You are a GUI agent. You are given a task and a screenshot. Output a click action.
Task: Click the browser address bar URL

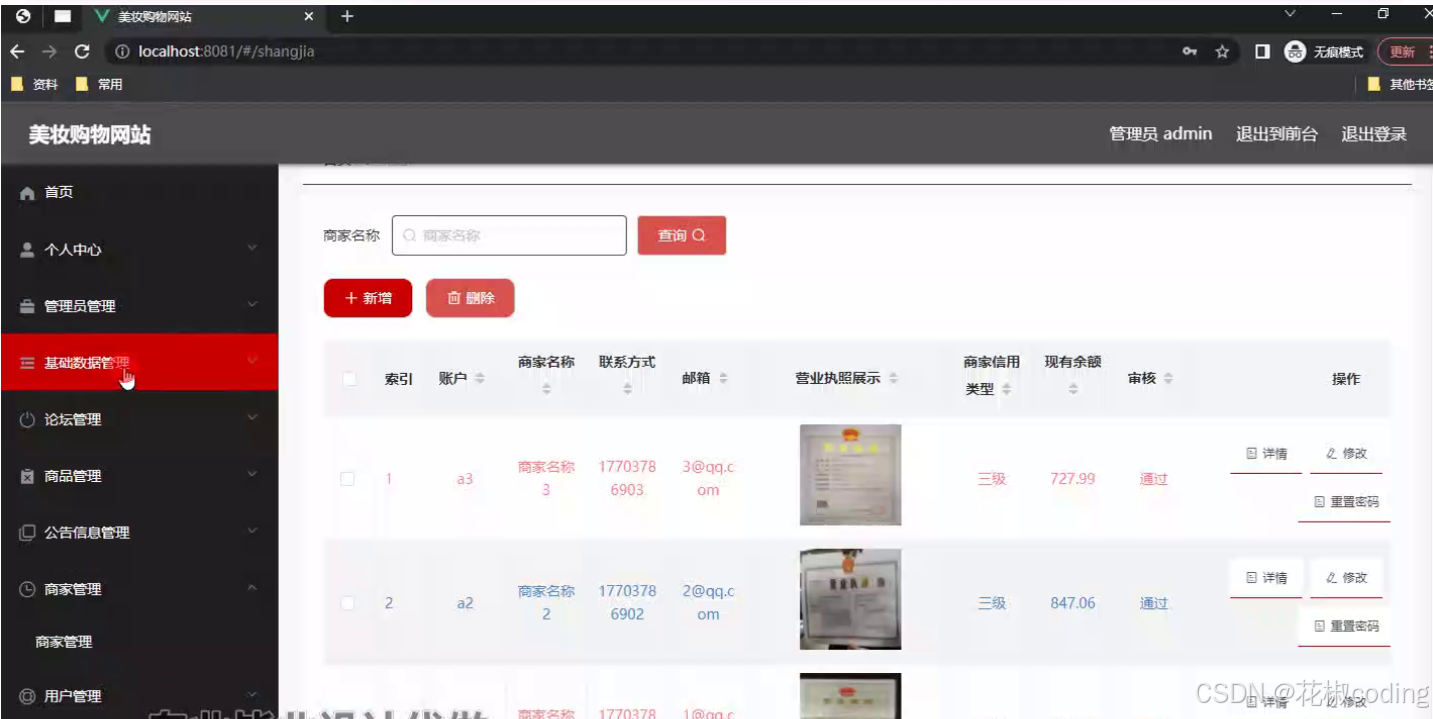tap(226, 52)
